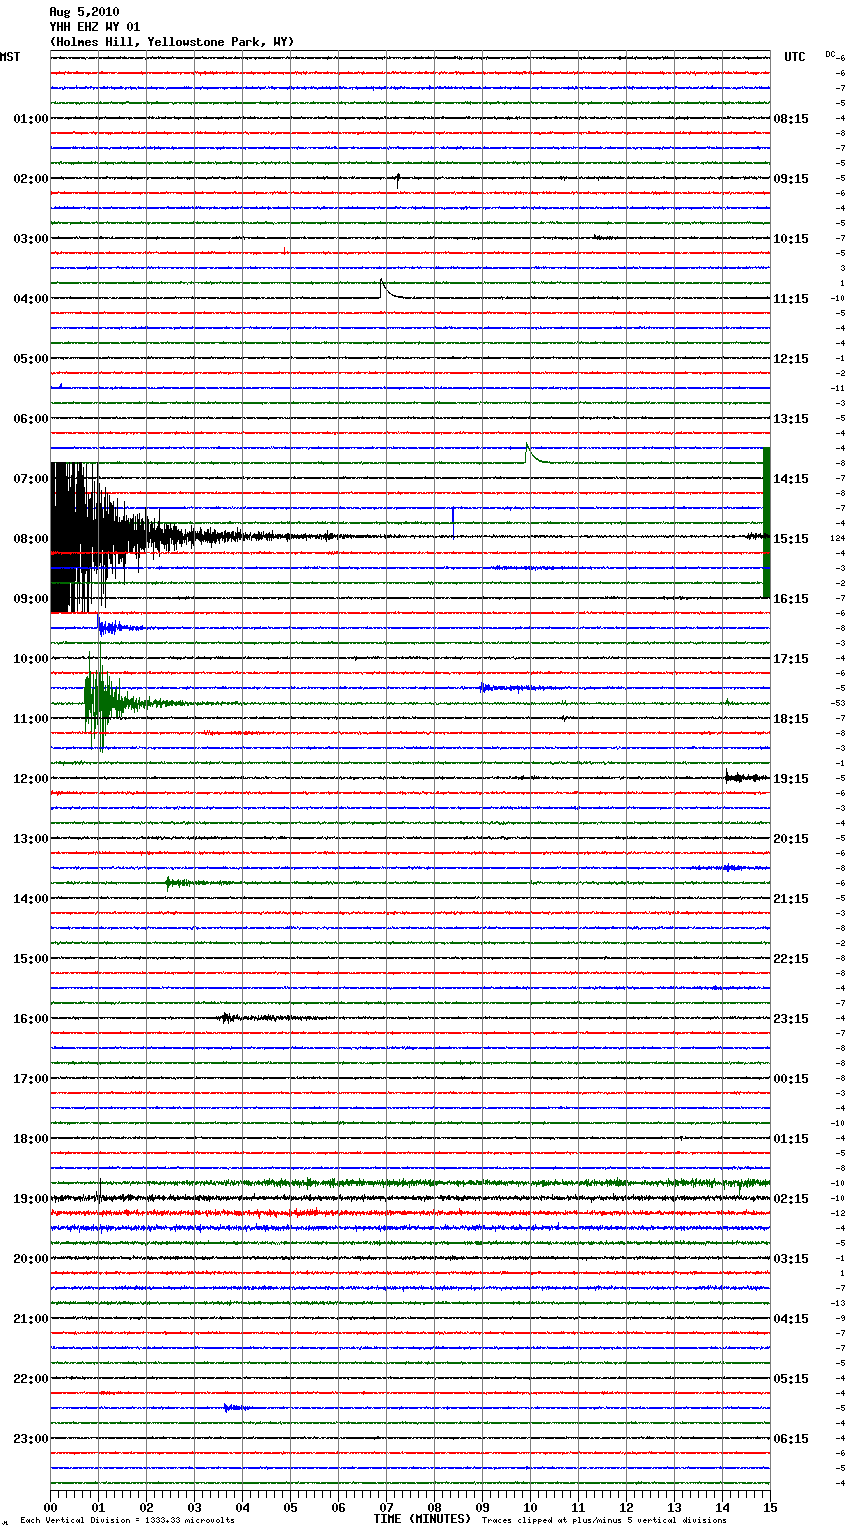Screen dimensions: 850x1534
Task: Click the clipped green bar at right edge
Action: (766, 522)
